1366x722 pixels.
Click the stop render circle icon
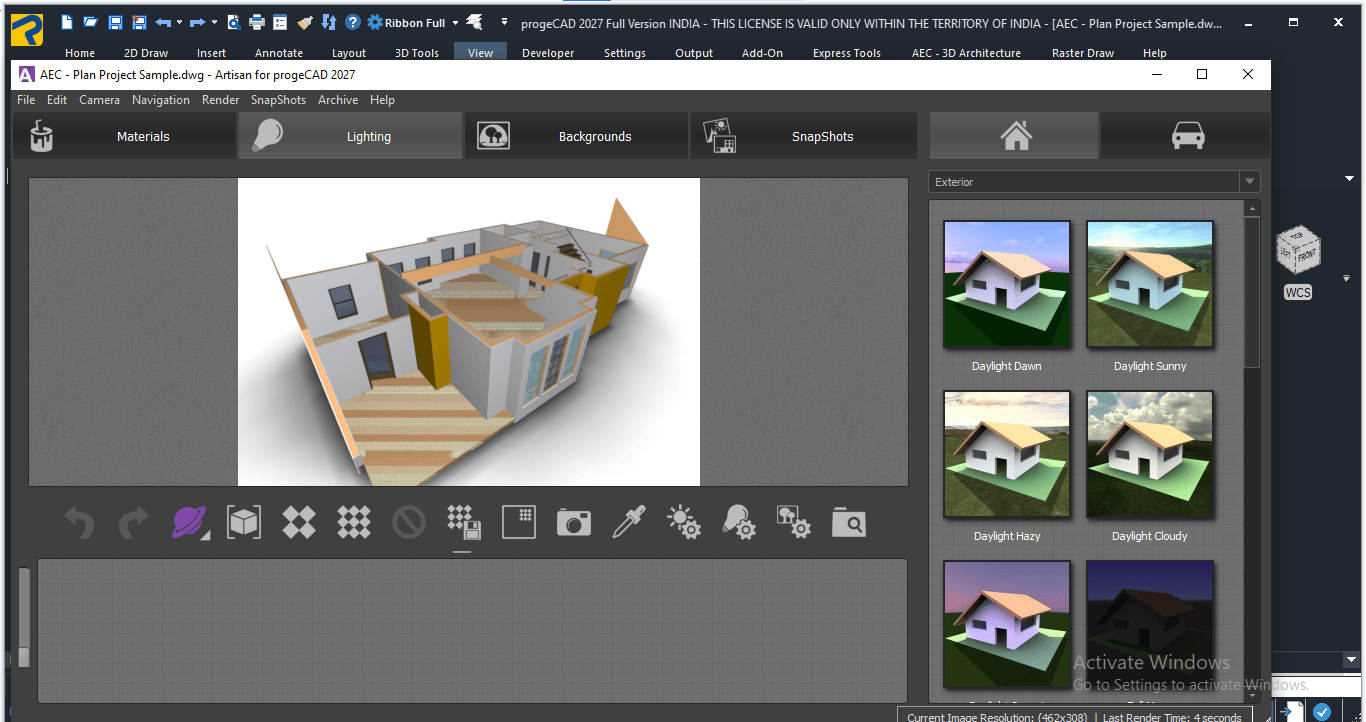point(409,522)
